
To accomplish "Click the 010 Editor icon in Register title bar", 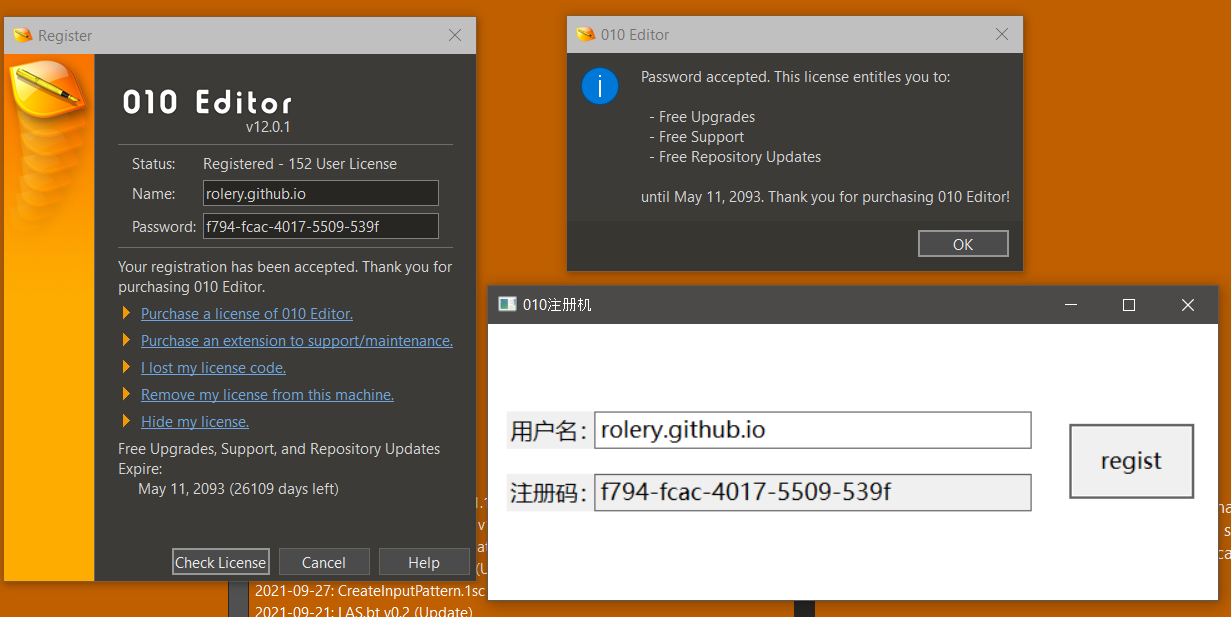I will click(x=23, y=35).
